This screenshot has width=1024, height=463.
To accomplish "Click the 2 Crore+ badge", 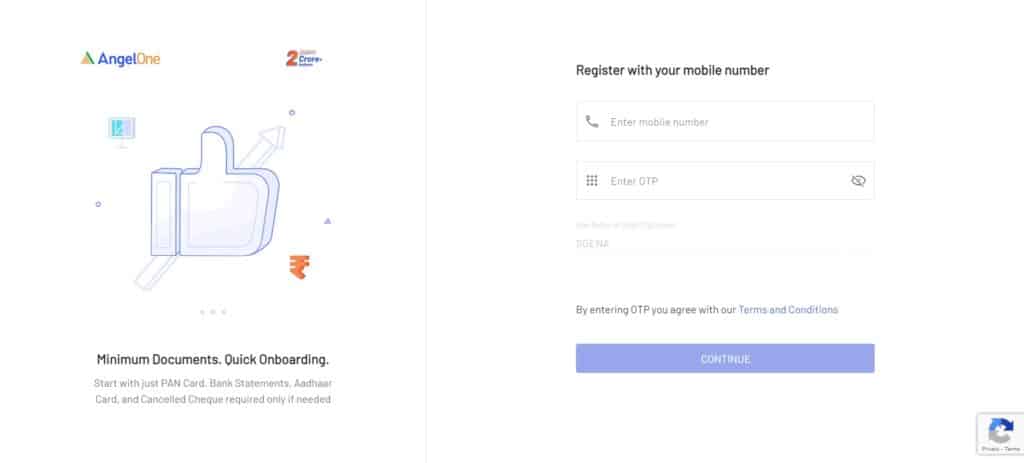I will pyautogui.click(x=304, y=59).
